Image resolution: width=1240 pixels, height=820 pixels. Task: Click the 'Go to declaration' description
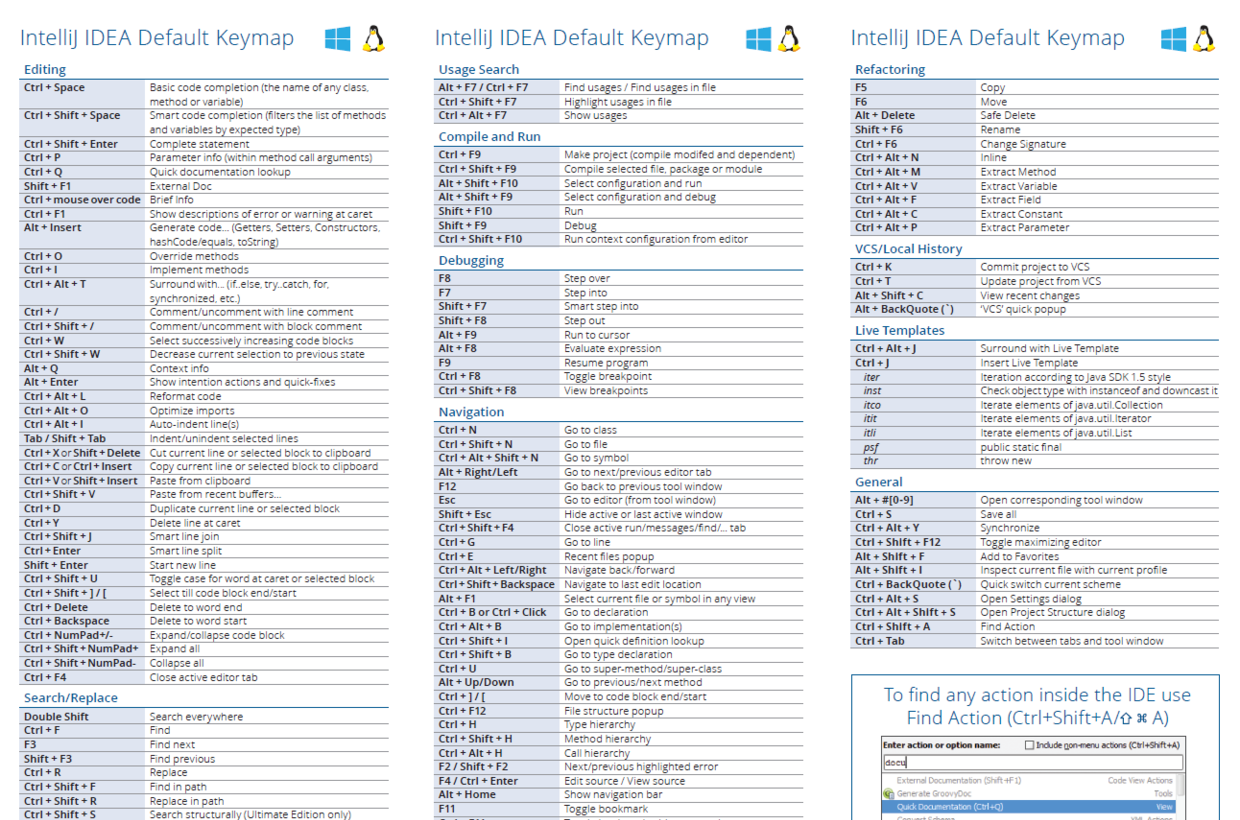click(x=606, y=612)
